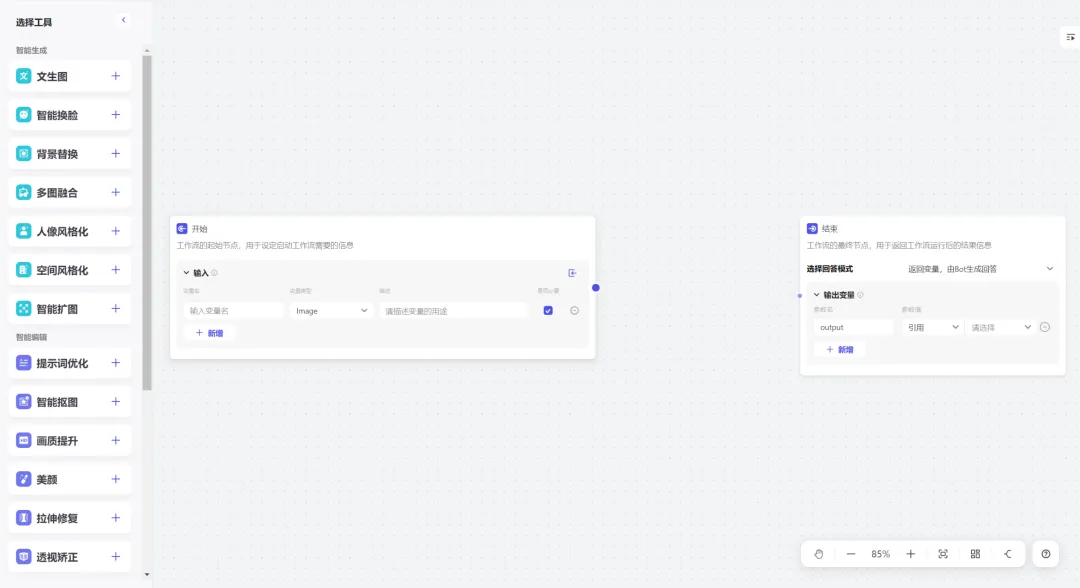Click the 空间风格化 tool icon
Screen dimensions: 1080x588
[23, 270]
